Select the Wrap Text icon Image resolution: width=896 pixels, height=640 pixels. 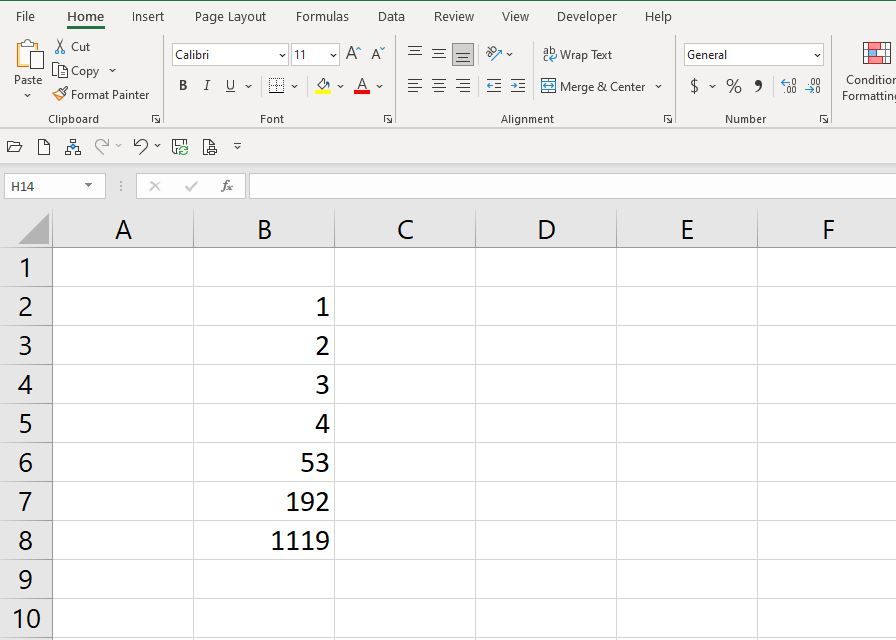(x=577, y=54)
